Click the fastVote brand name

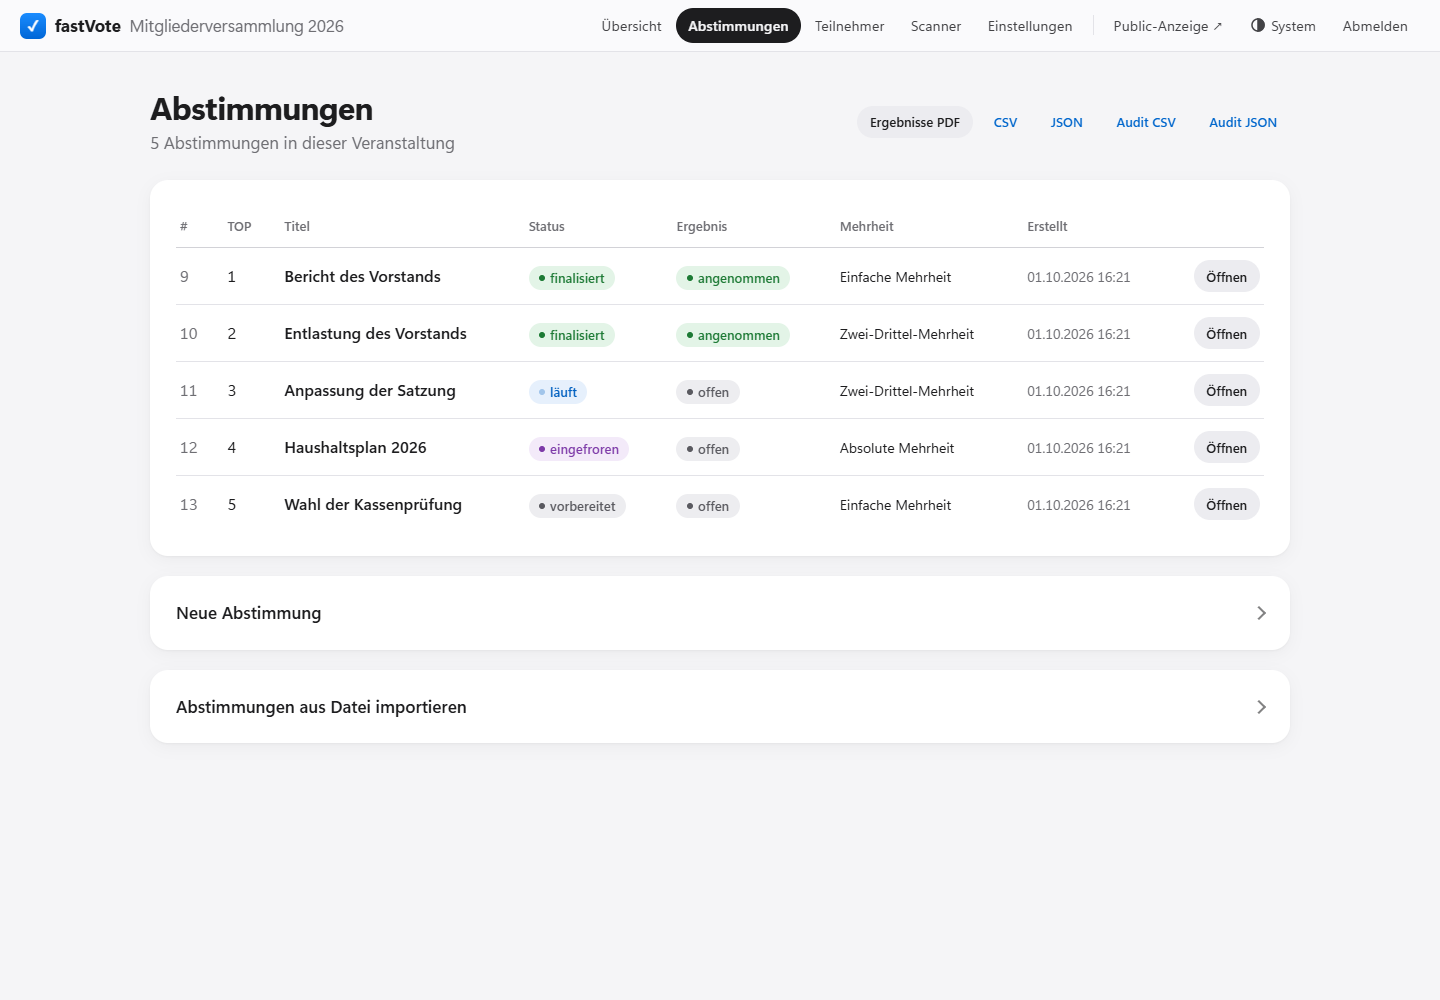coord(88,26)
